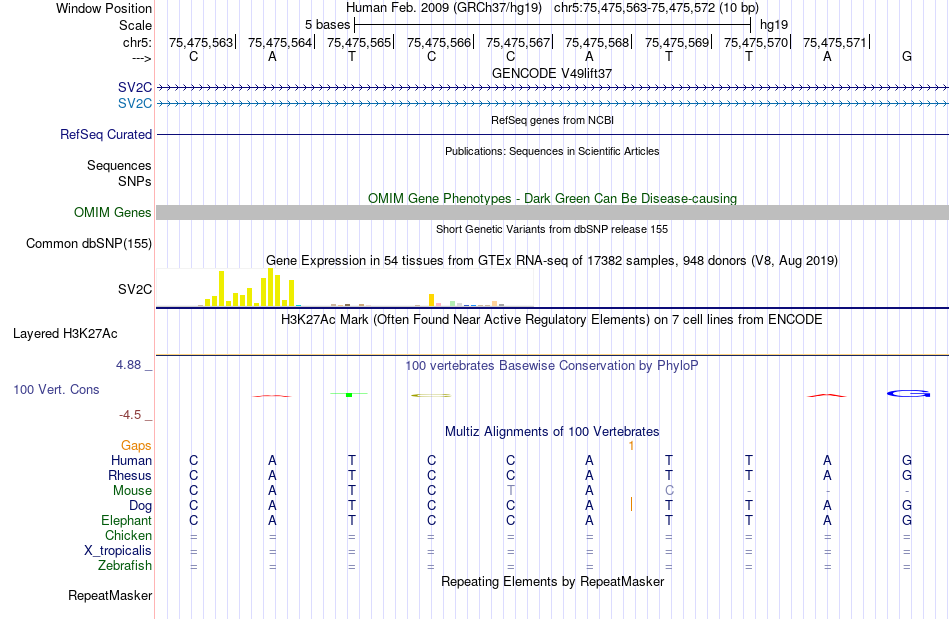Open the SV2C GTEx expression bar chart
950x619 pixels.
[x=345, y=288]
